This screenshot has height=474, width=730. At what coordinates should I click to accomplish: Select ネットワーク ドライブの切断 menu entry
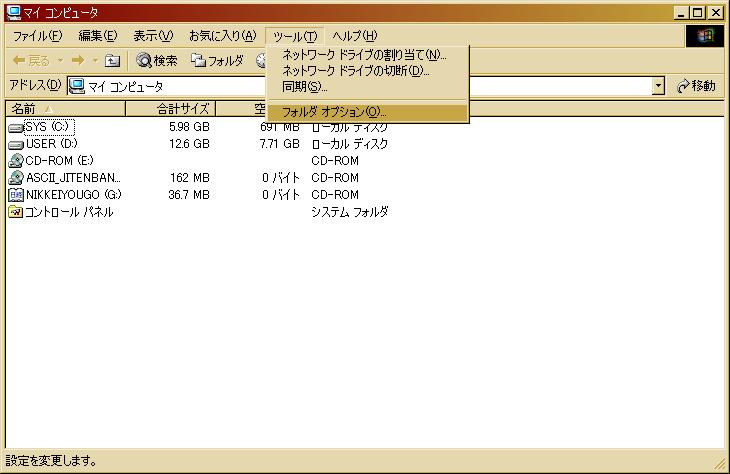pyautogui.click(x=355, y=71)
